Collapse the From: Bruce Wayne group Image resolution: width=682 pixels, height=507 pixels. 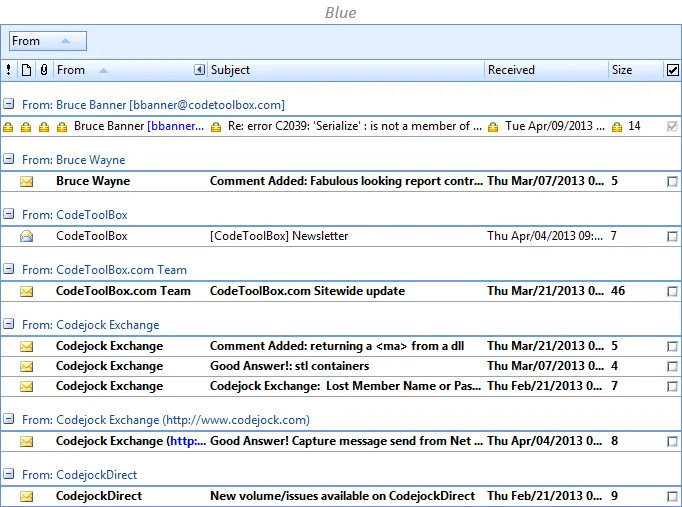(9, 159)
